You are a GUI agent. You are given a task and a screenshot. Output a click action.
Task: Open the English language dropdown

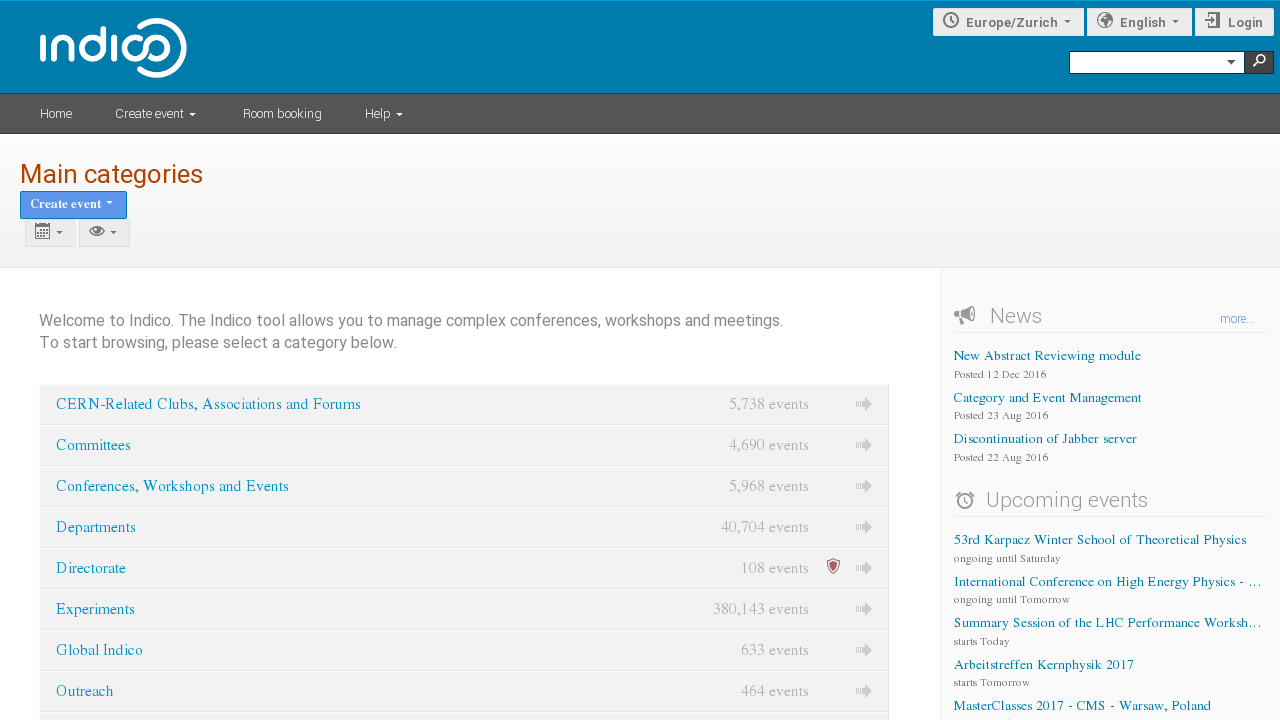pyautogui.click(x=1139, y=22)
